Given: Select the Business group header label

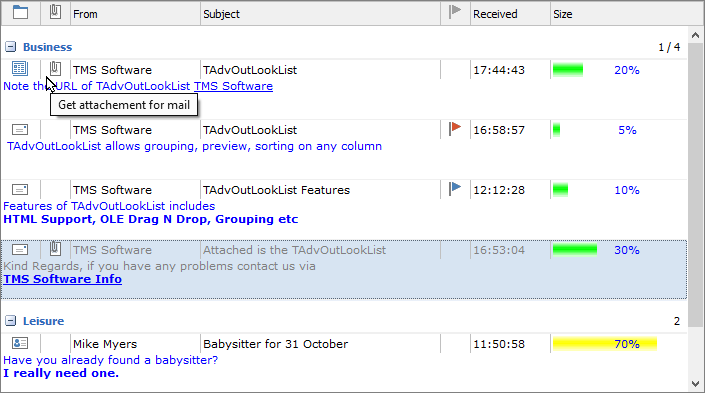Looking at the screenshot, I should coord(47,47).
